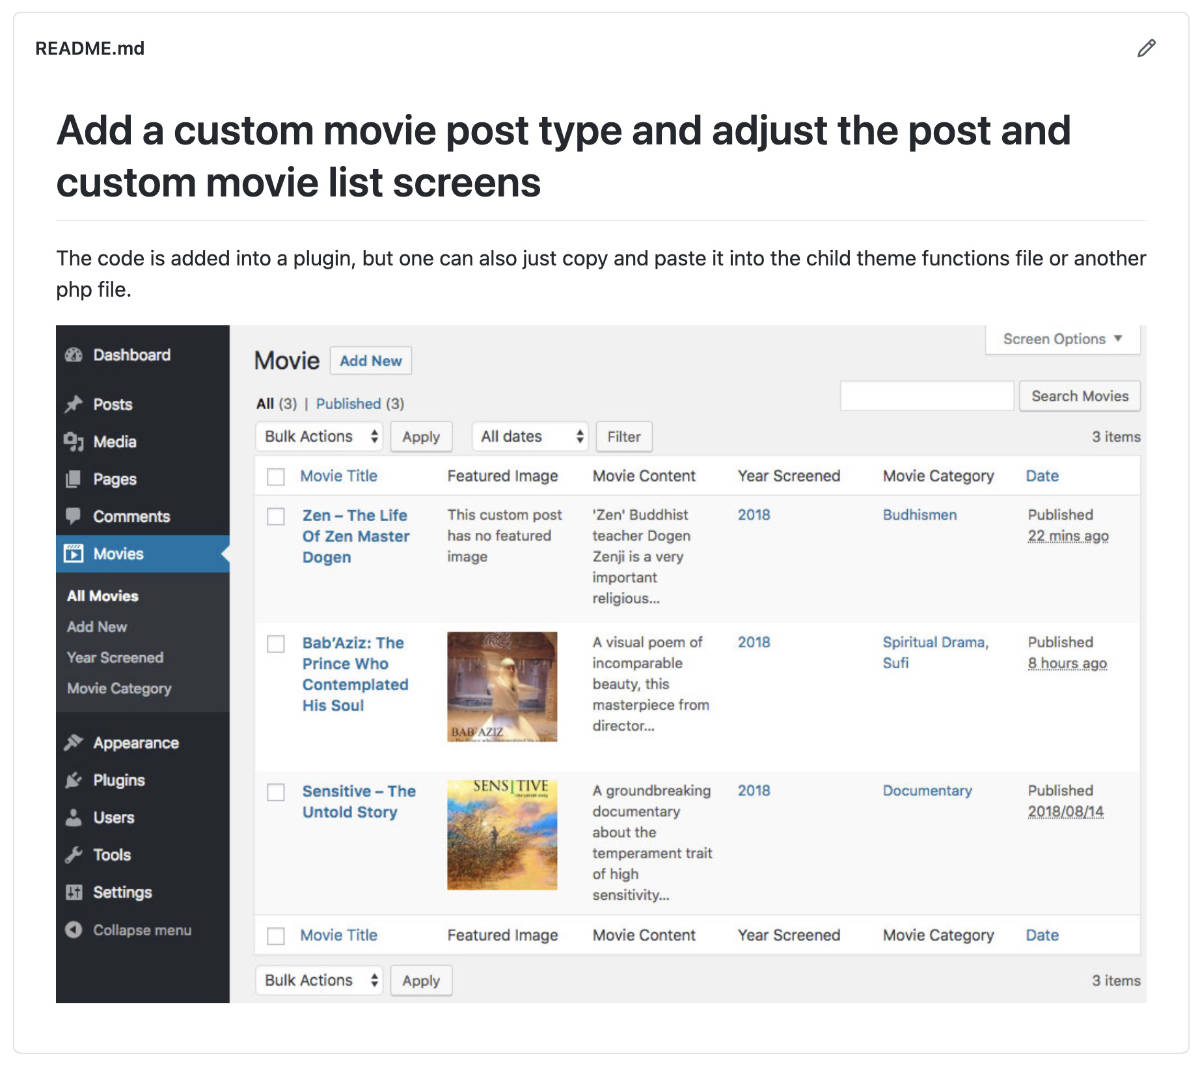Click the movie search text field
This screenshot has width=1200, height=1067.
[926, 396]
